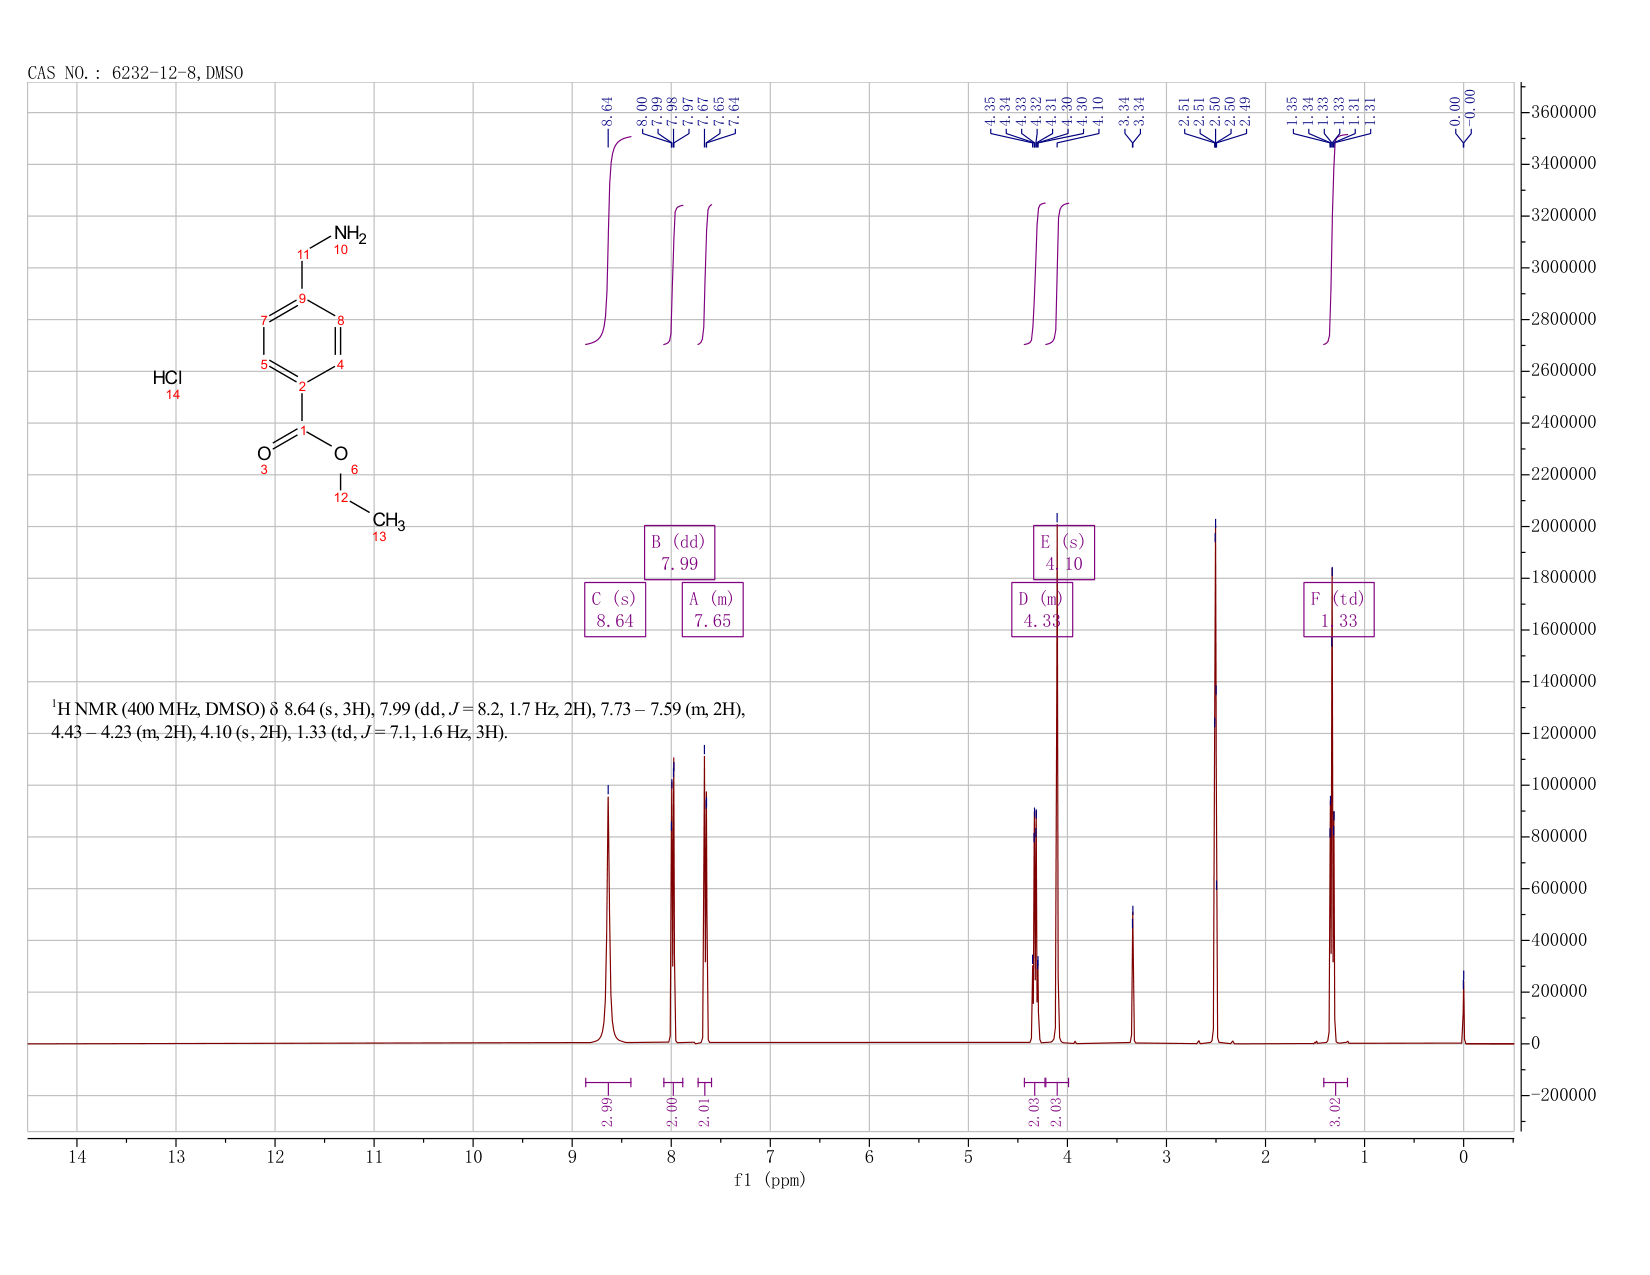Click the 3600000 intensity axis label
The height and width of the screenshot is (1275, 1650).
(1563, 112)
